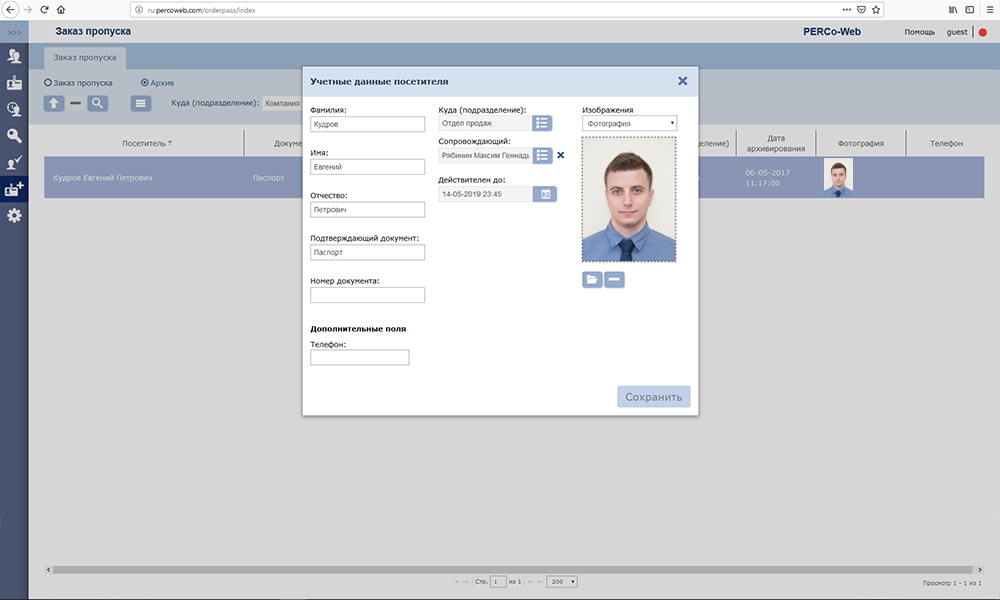Clear the Сопровождающий escort field
The image size is (1000, 600).
click(561, 155)
